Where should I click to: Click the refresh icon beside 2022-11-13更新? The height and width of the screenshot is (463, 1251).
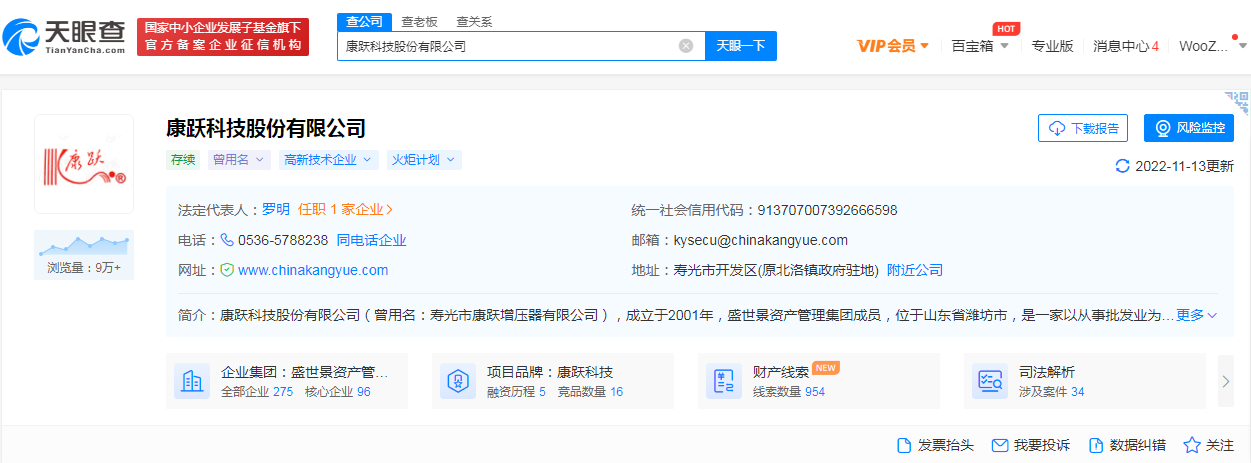pos(1122,166)
